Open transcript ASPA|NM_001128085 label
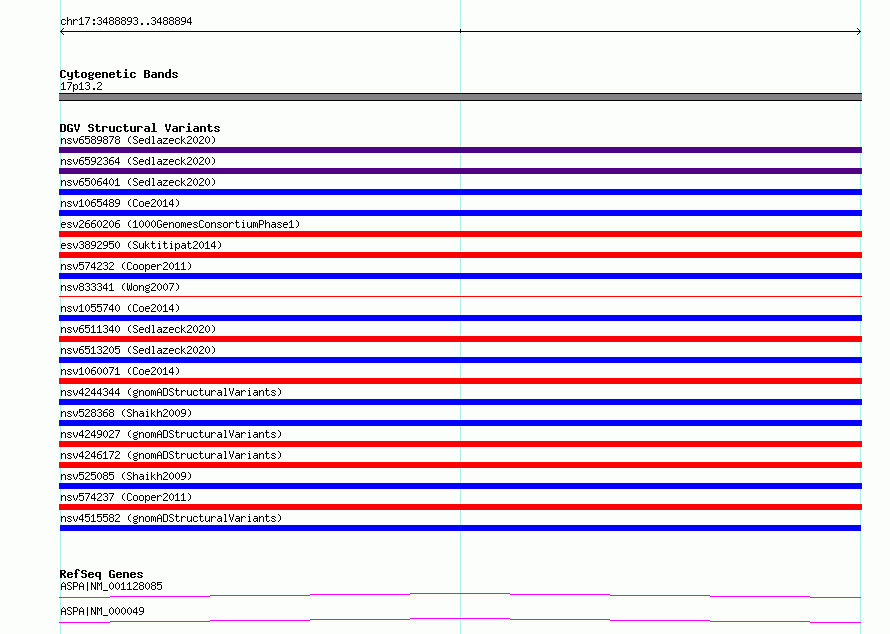Screen dimensions: 890x634 pyautogui.click(x=111, y=586)
